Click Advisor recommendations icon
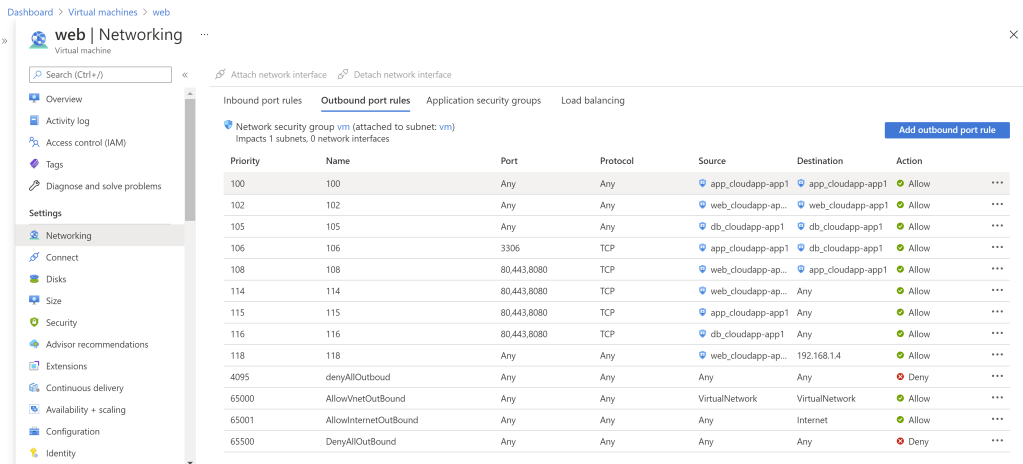Screen dimensions: 1023x464 coord(34,345)
